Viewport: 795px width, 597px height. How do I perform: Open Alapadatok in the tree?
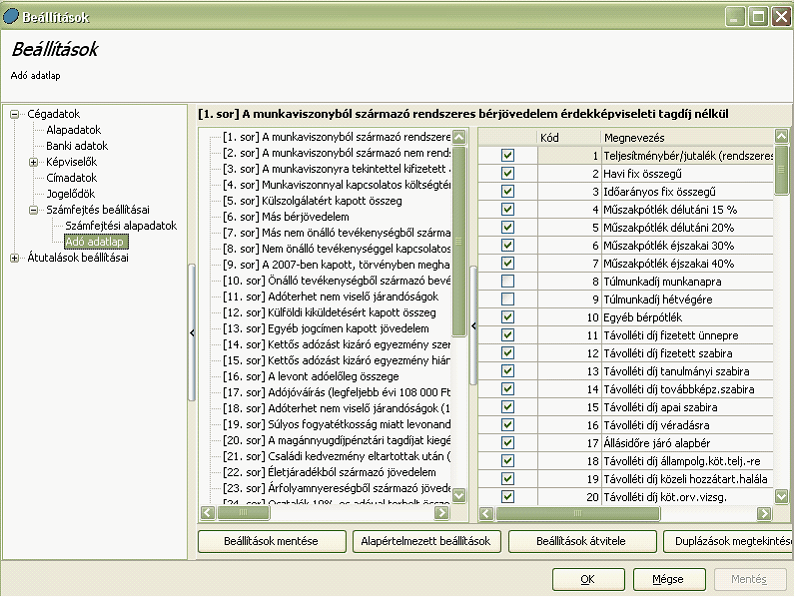click(74, 130)
